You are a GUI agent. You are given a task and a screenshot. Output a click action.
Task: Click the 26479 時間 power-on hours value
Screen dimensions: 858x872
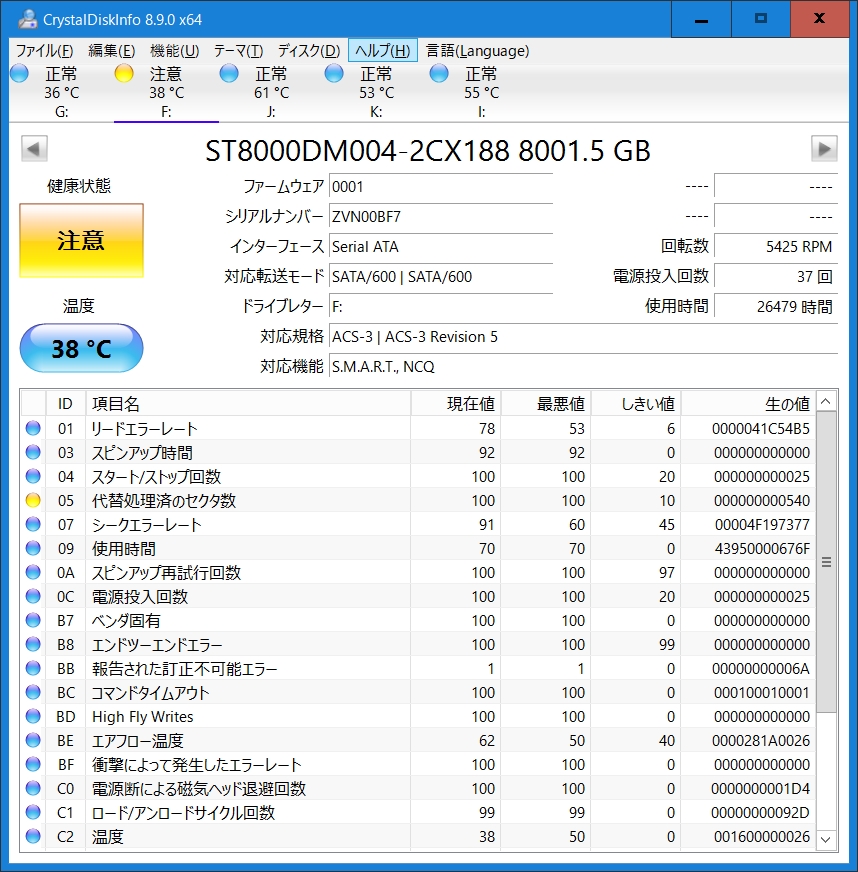click(x=776, y=307)
